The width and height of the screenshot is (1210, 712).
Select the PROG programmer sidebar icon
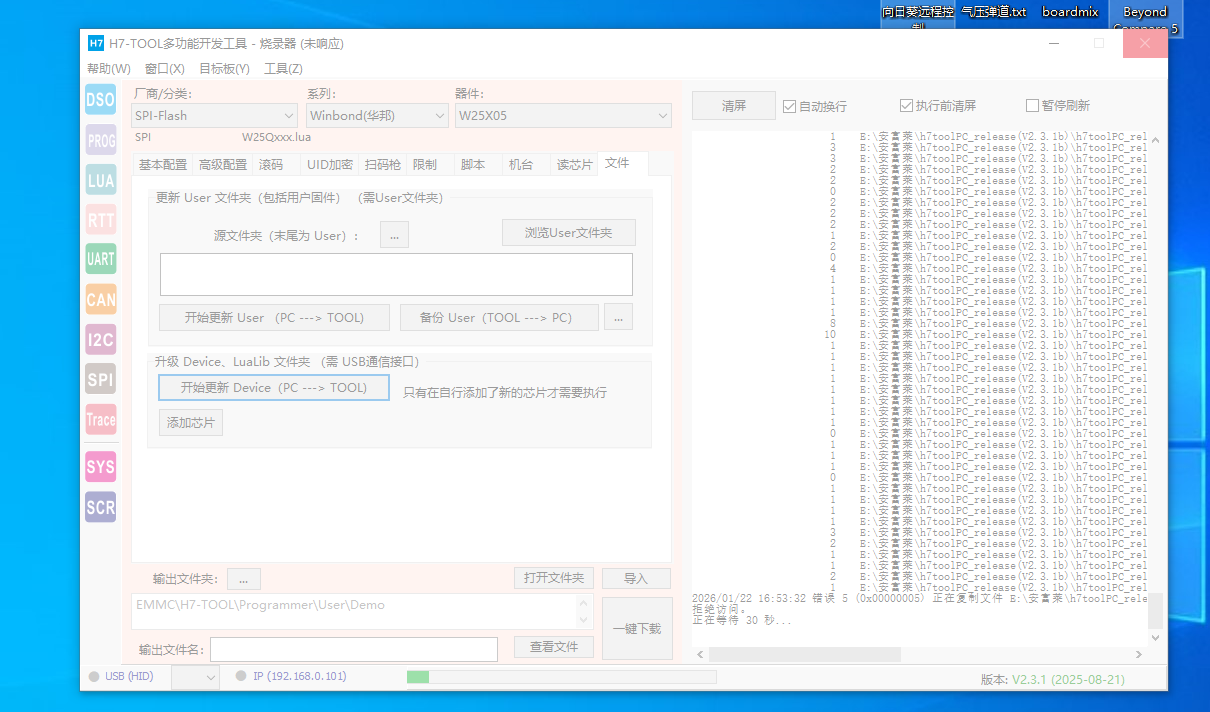100,141
